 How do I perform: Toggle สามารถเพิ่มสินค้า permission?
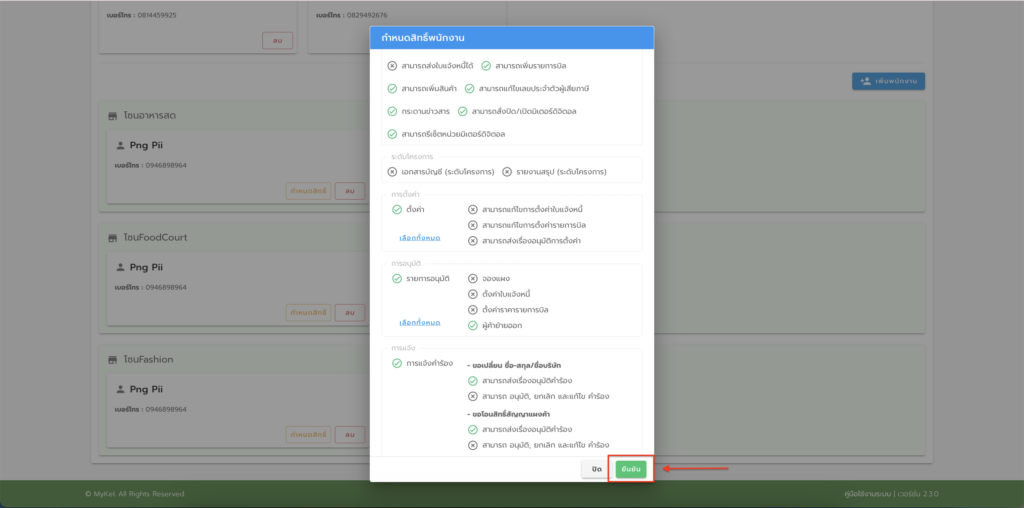[x=392, y=89]
